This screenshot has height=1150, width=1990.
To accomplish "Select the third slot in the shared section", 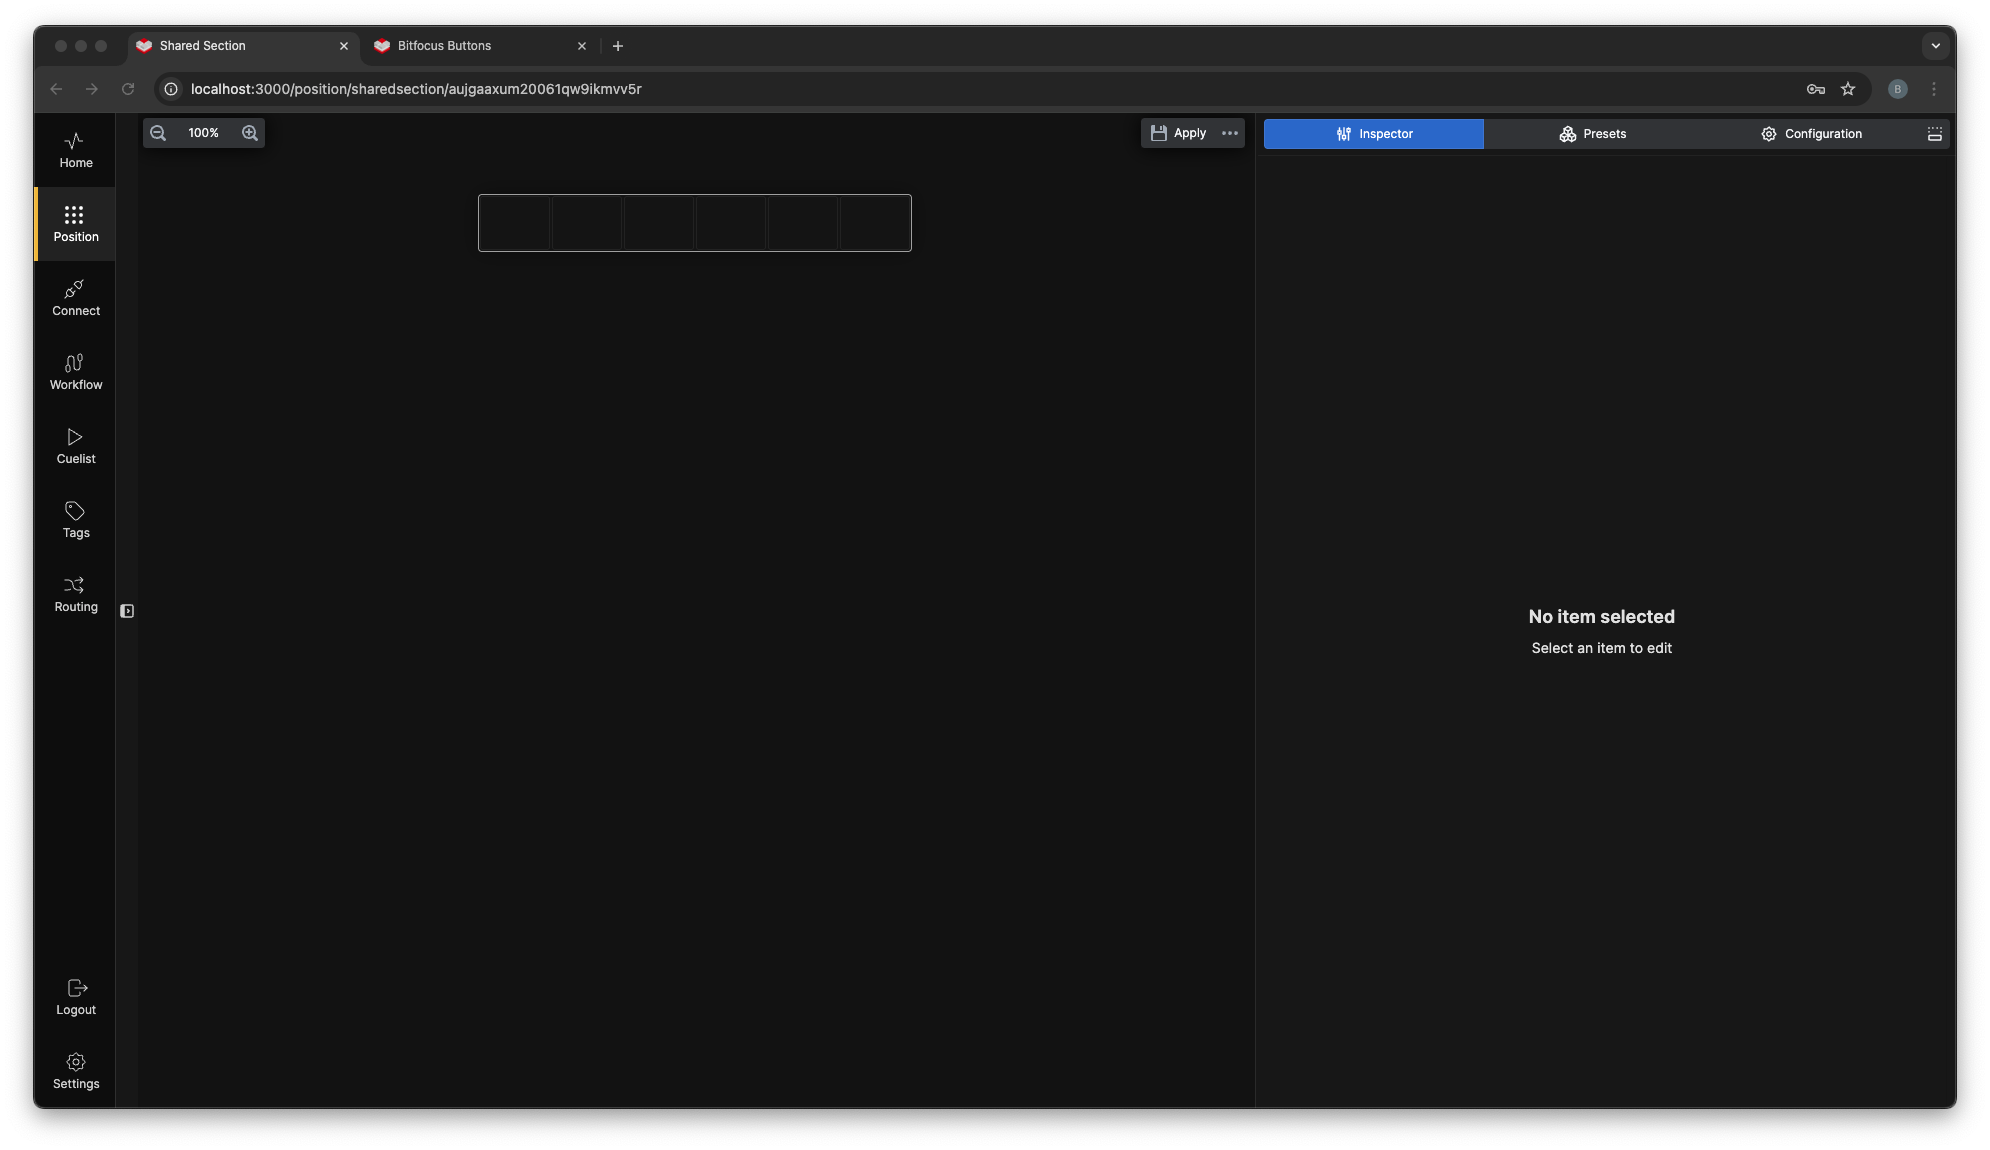I will 659,223.
